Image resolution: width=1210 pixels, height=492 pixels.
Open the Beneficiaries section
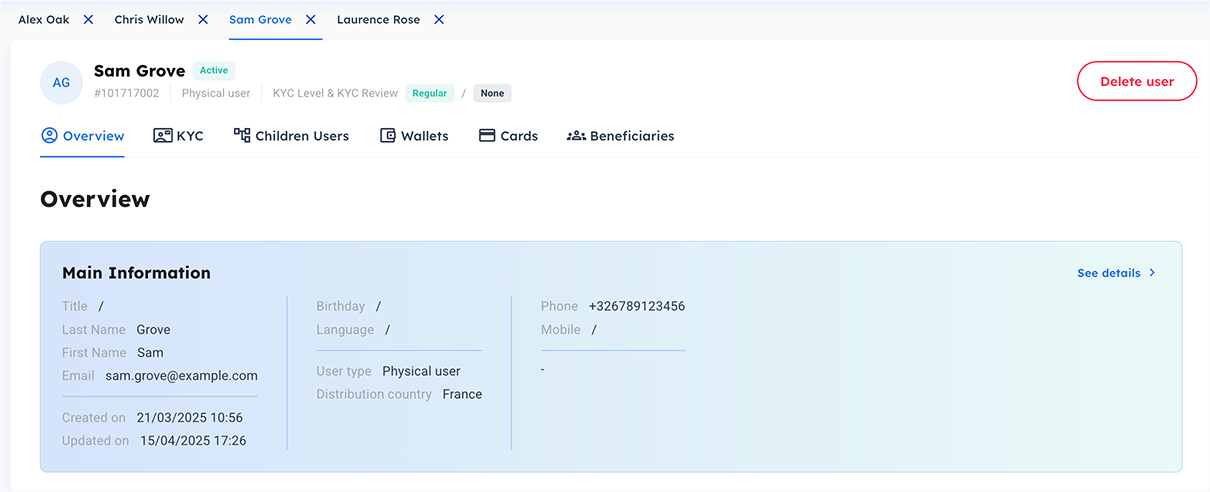(620, 136)
